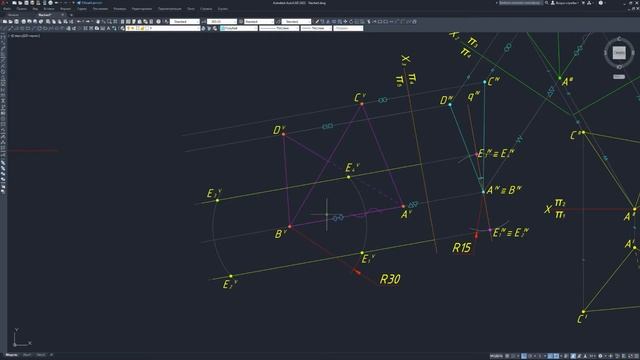Viewport: 640px width, 360px height.
Task: Click Undo arrow in standard toolbar
Action: point(79,22)
